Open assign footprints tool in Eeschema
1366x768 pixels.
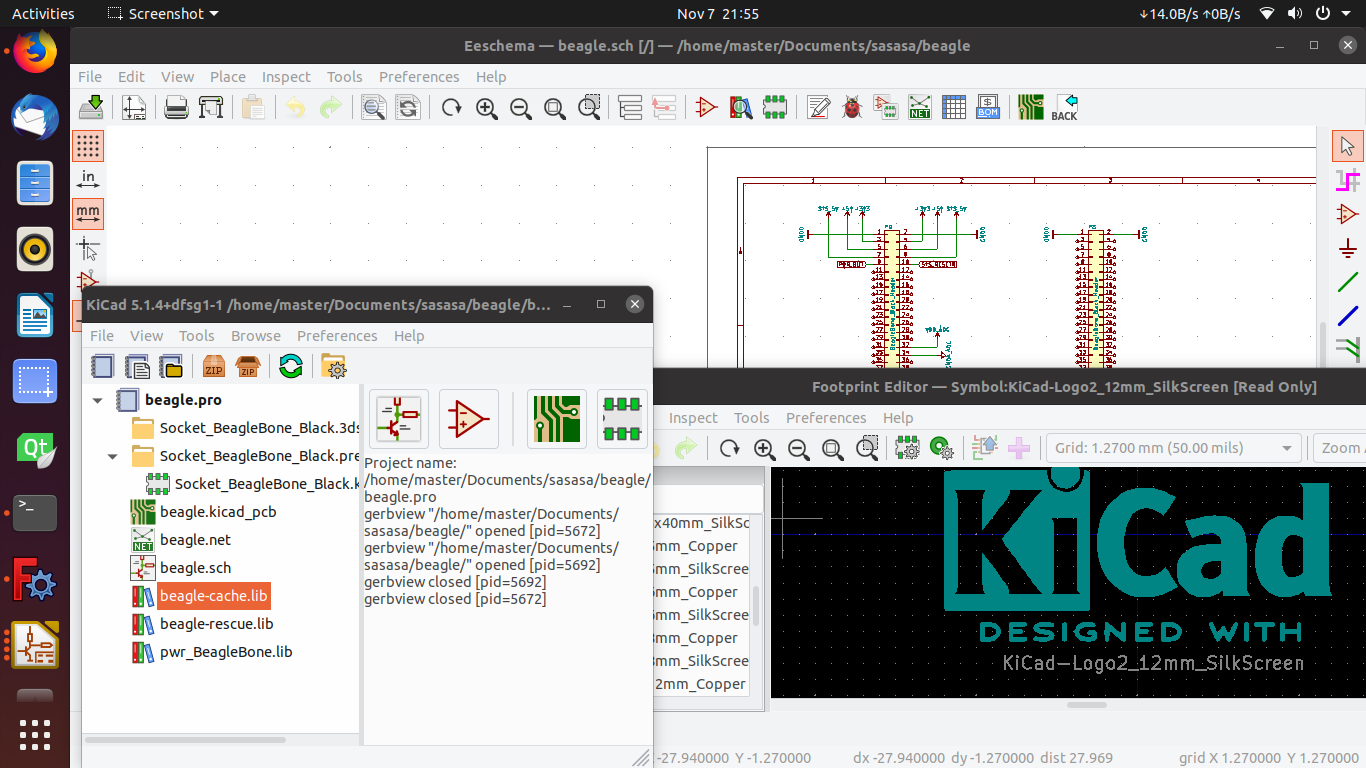(886, 107)
